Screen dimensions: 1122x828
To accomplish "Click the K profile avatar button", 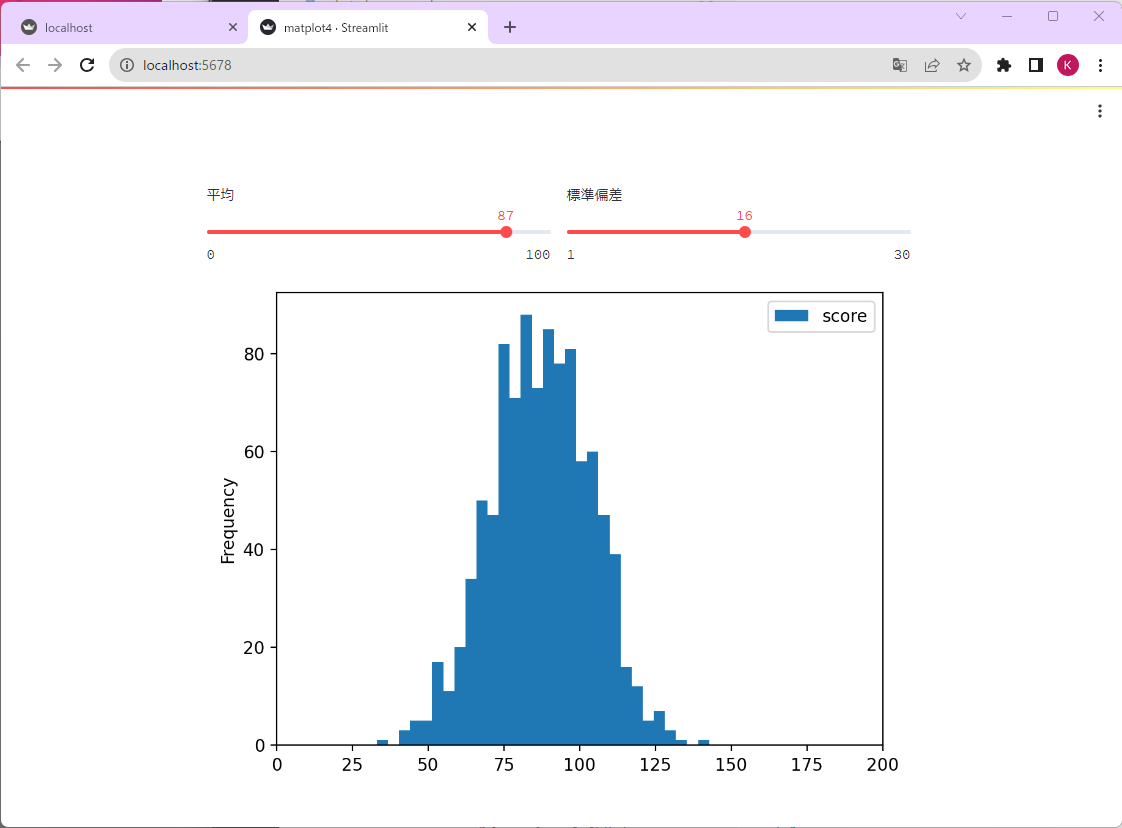I will click(1068, 64).
